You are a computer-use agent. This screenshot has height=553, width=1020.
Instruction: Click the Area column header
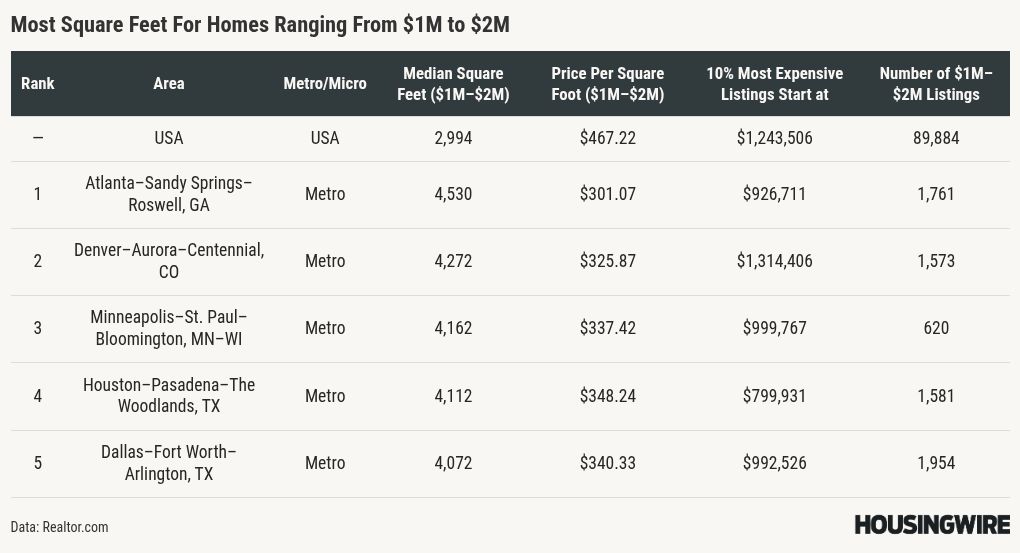pyautogui.click(x=169, y=83)
